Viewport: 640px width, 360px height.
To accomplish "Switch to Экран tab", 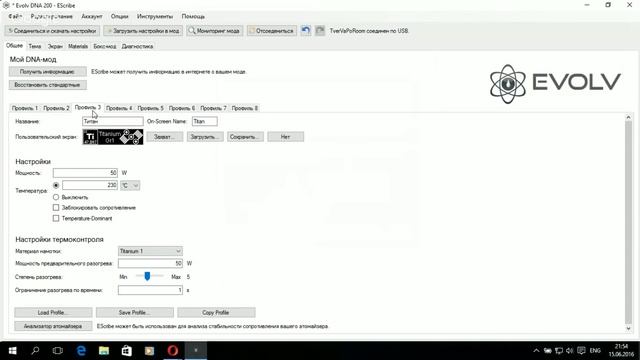I will click(x=55, y=47).
